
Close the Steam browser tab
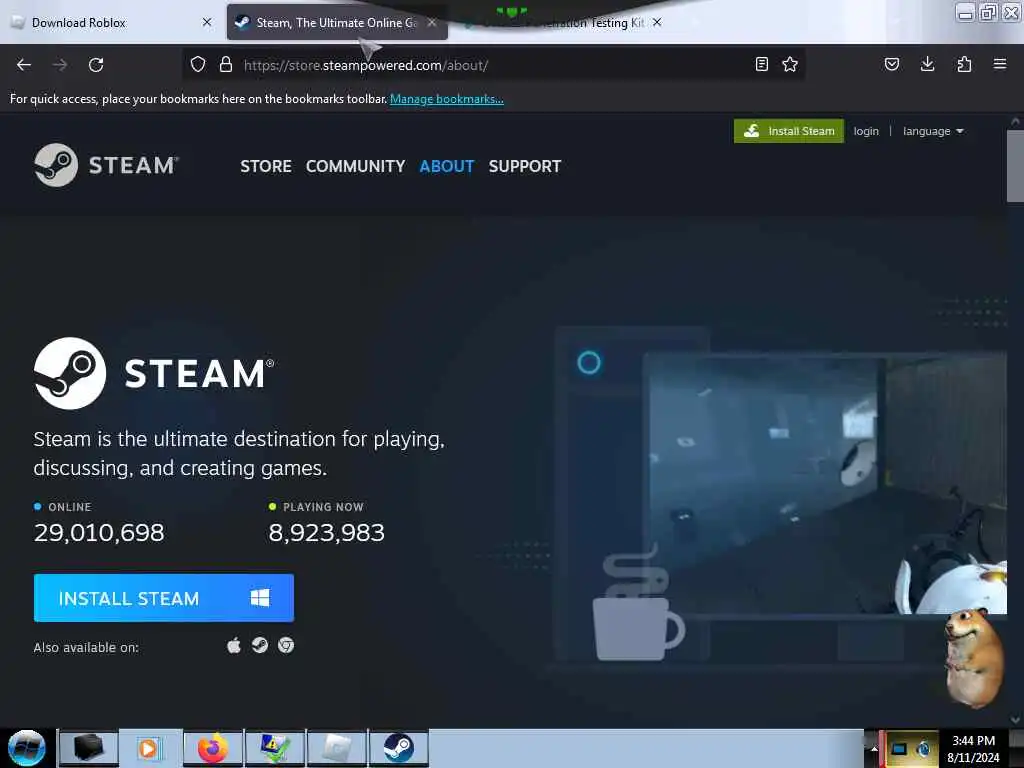coord(432,22)
